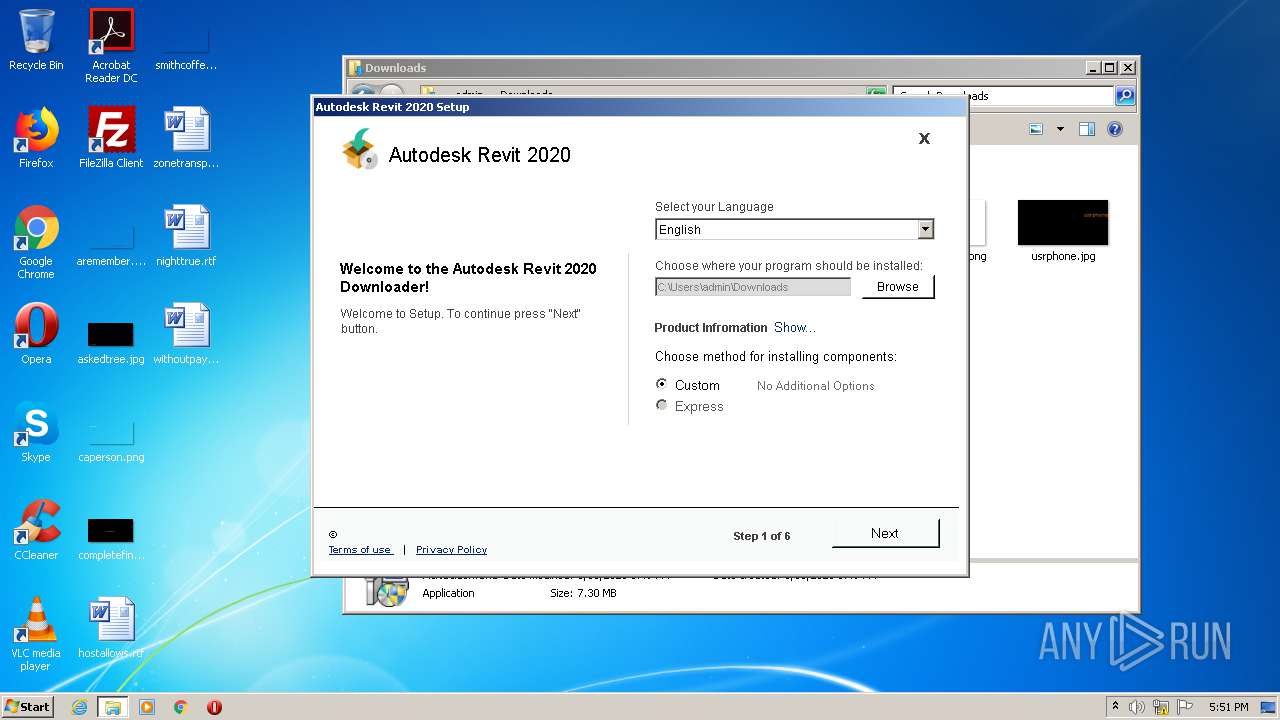The height and width of the screenshot is (720, 1280).
Task: Open Windows Media Player from taskbar
Action: 147,707
